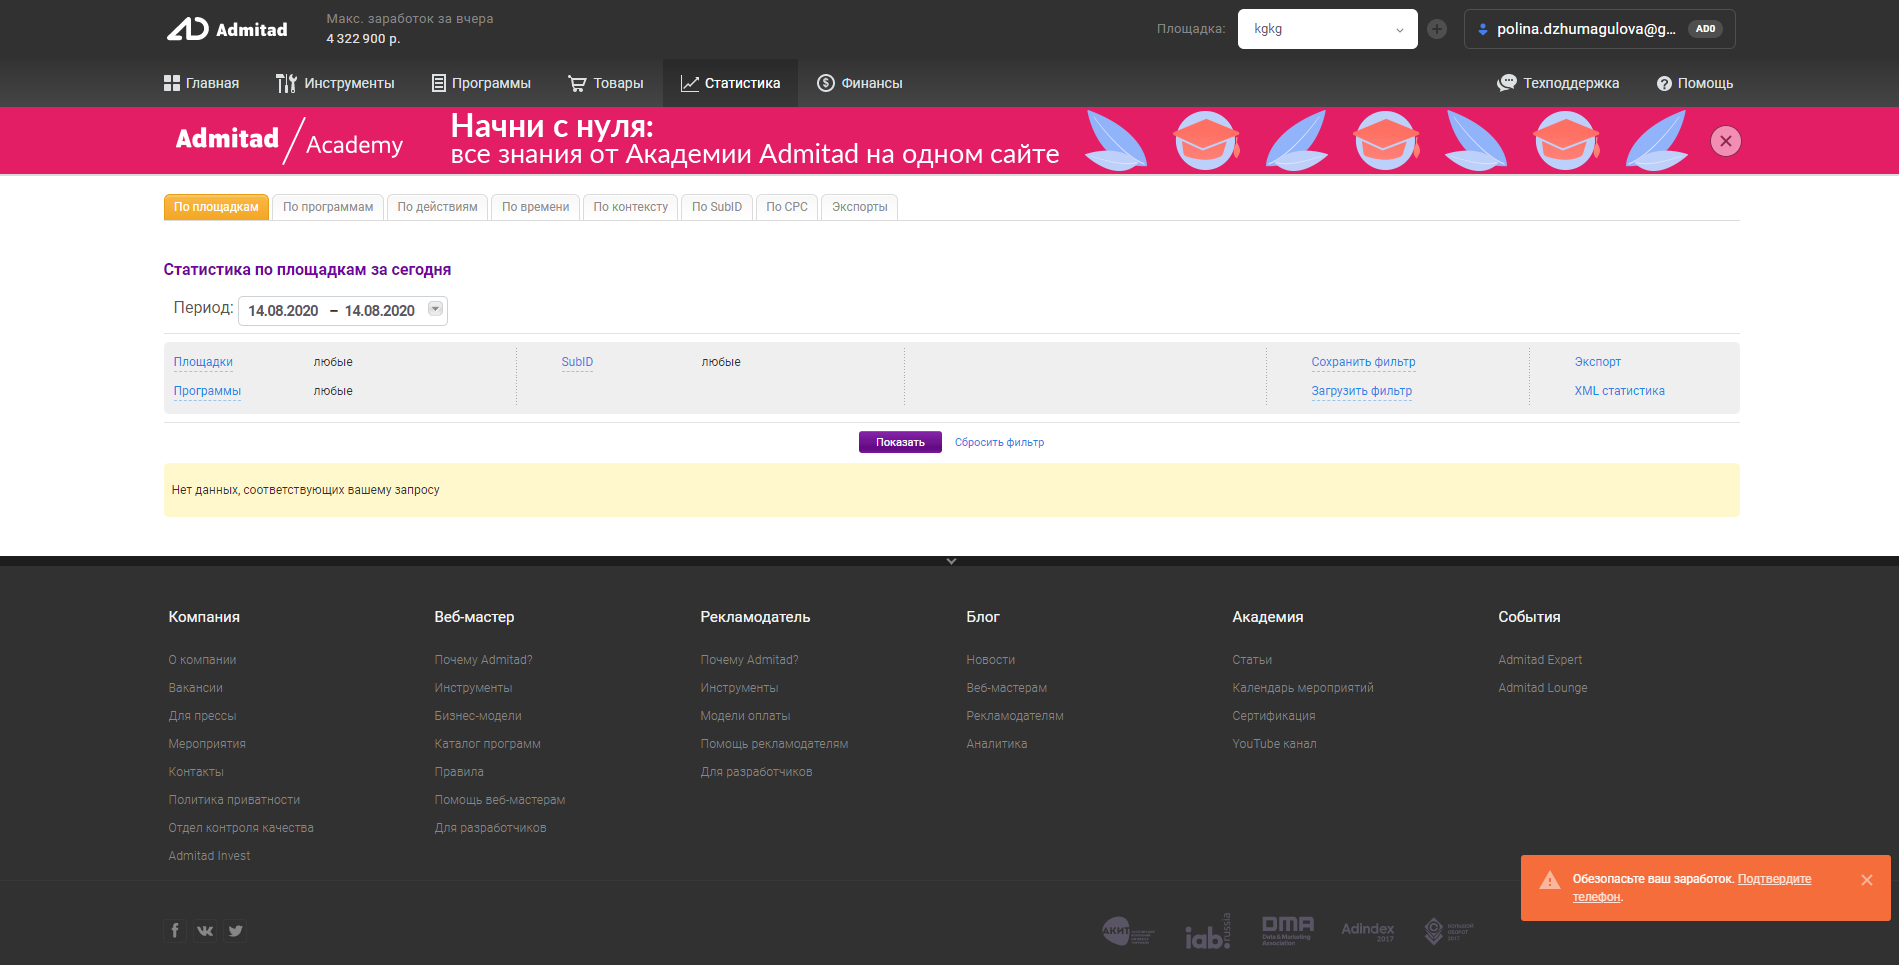Viewport: 1899px width, 965px height.
Task: Expand the SubID filter
Action: (577, 362)
